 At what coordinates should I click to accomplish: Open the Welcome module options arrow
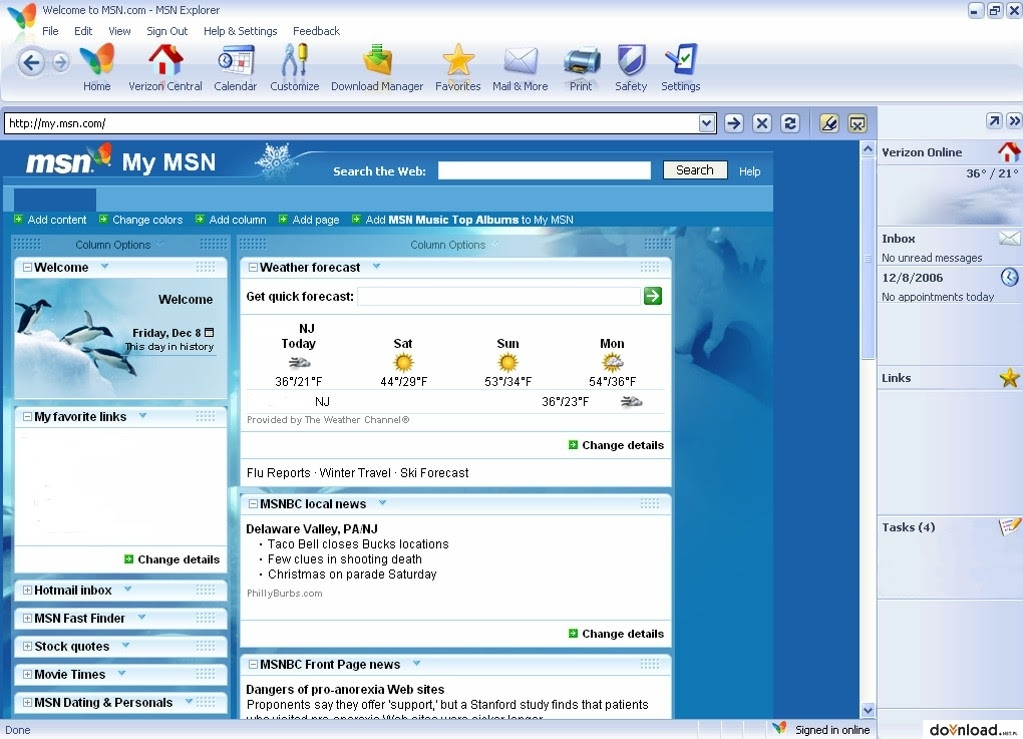104,267
